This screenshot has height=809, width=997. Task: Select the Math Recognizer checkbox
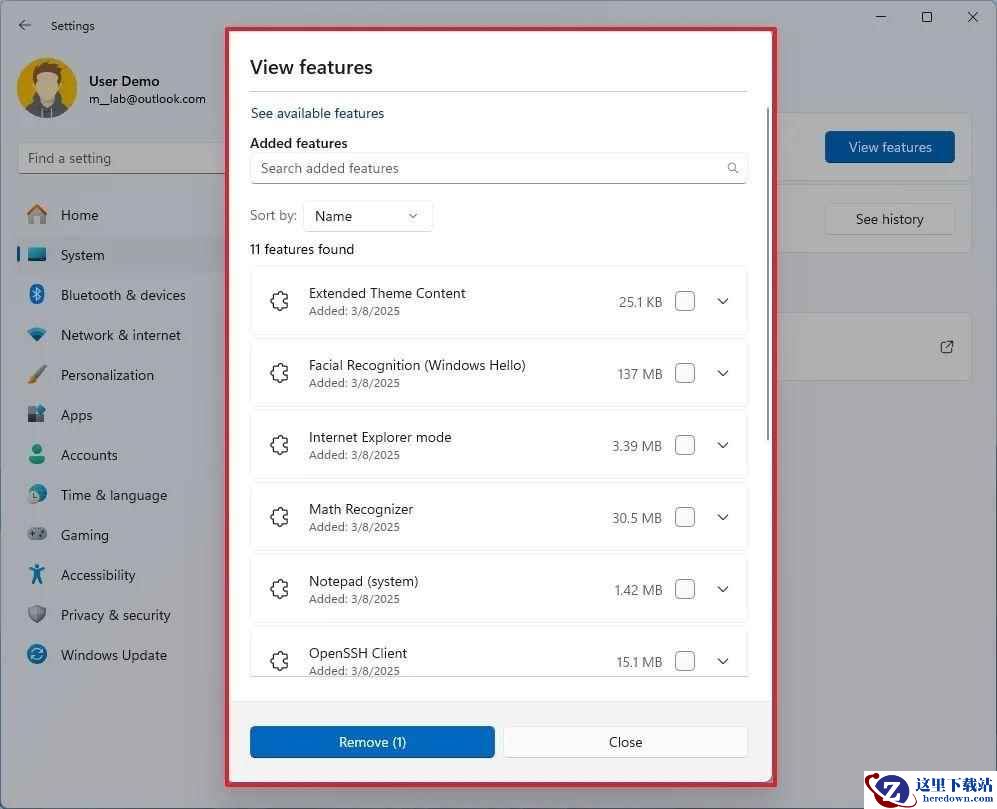click(685, 516)
